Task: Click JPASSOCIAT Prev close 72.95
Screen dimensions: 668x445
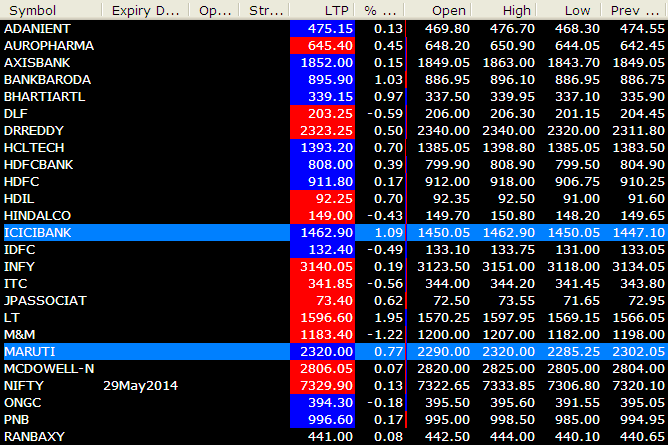Action: point(647,301)
